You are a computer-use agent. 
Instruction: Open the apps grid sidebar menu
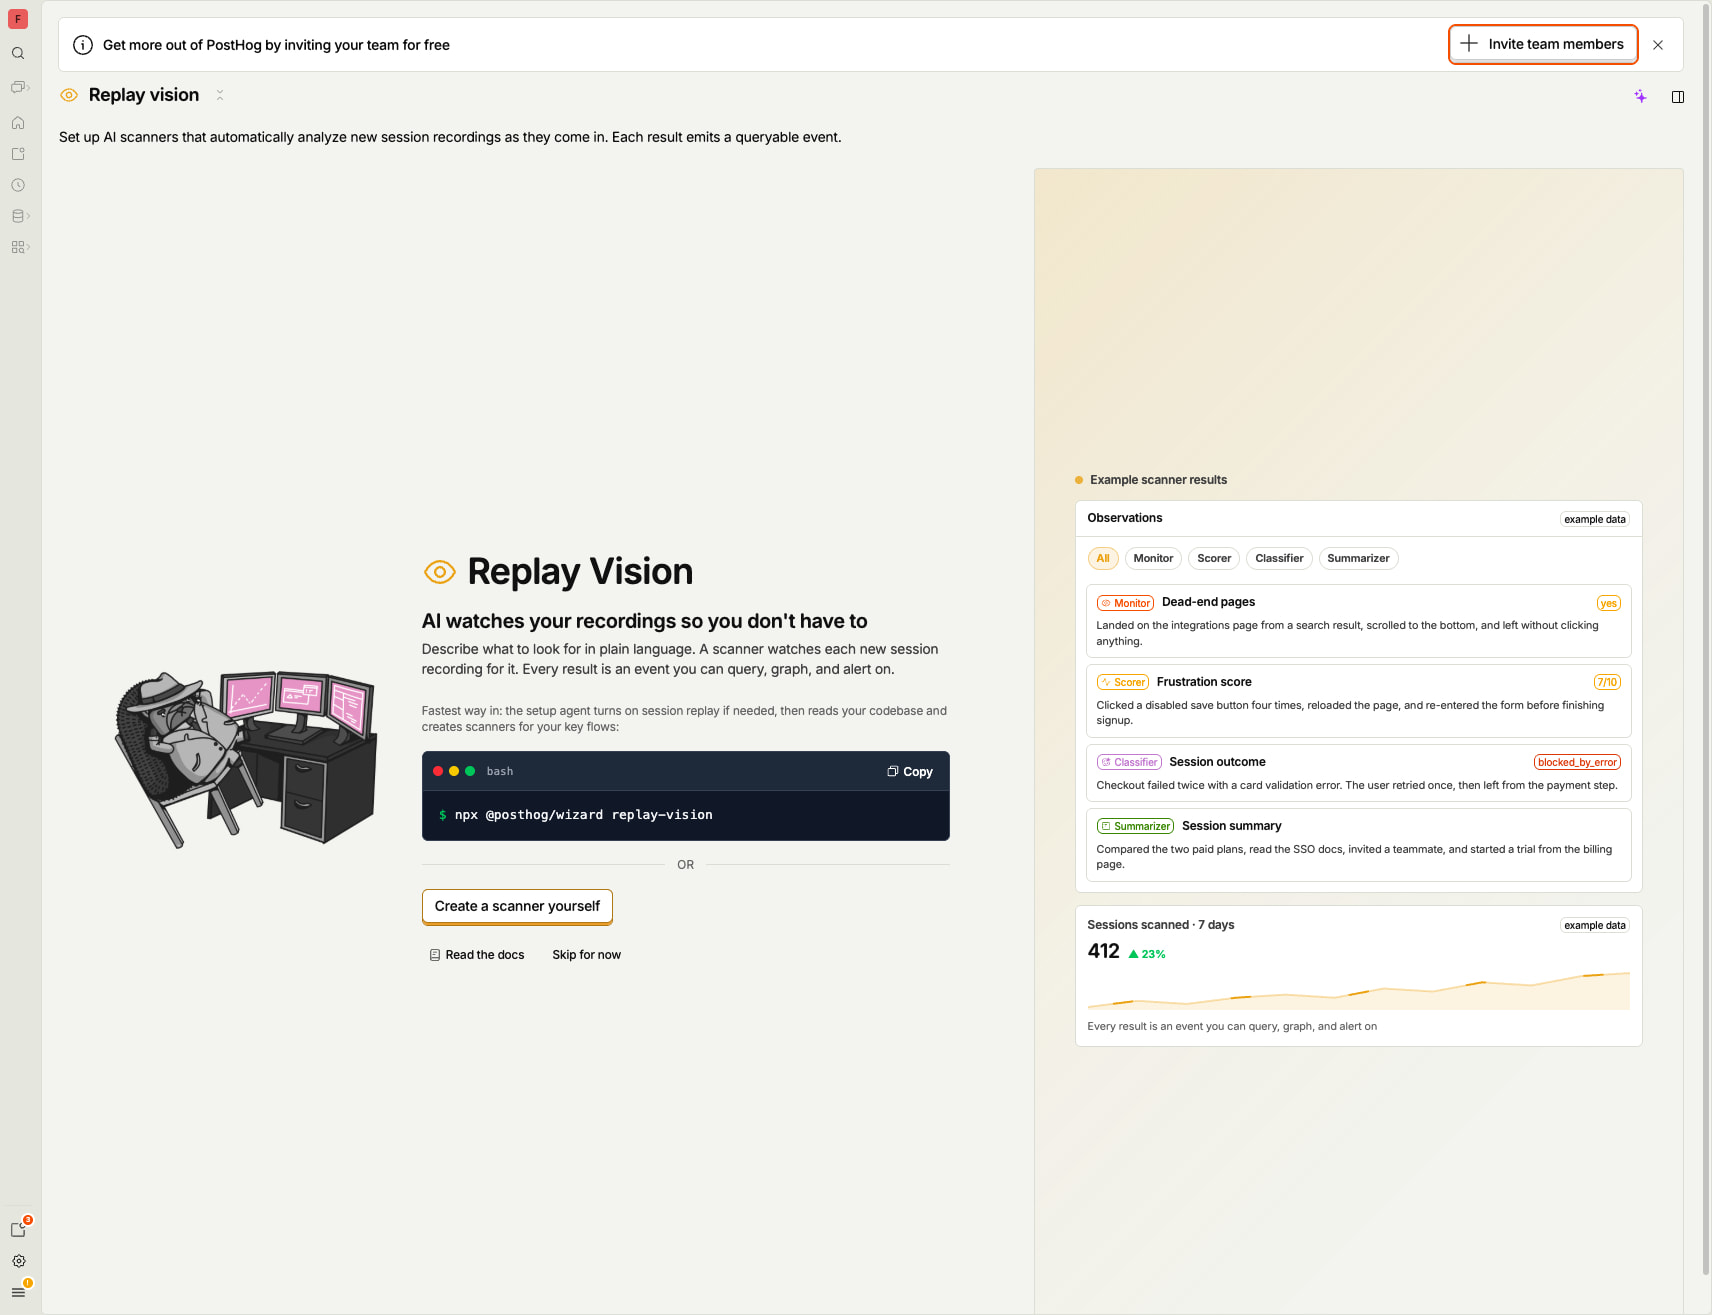[x=19, y=247]
